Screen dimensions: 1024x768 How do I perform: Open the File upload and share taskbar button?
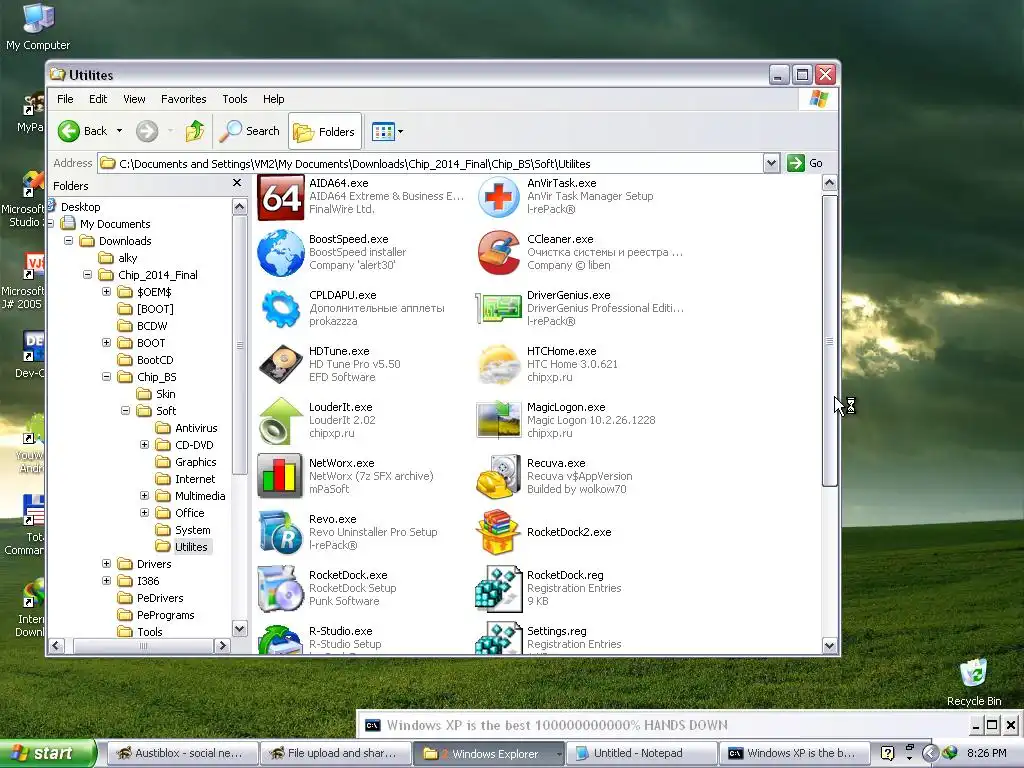[336, 754]
